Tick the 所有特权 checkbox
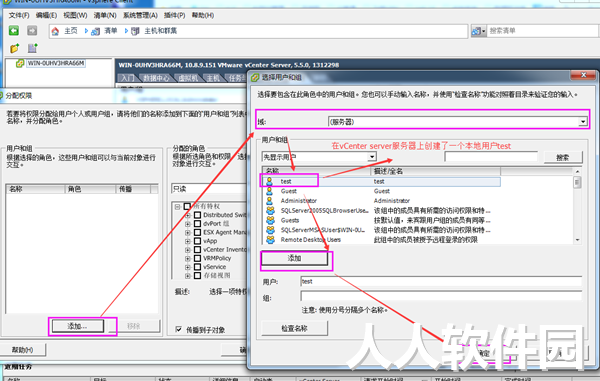This screenshot has height=381, width=600. (188, 207)
